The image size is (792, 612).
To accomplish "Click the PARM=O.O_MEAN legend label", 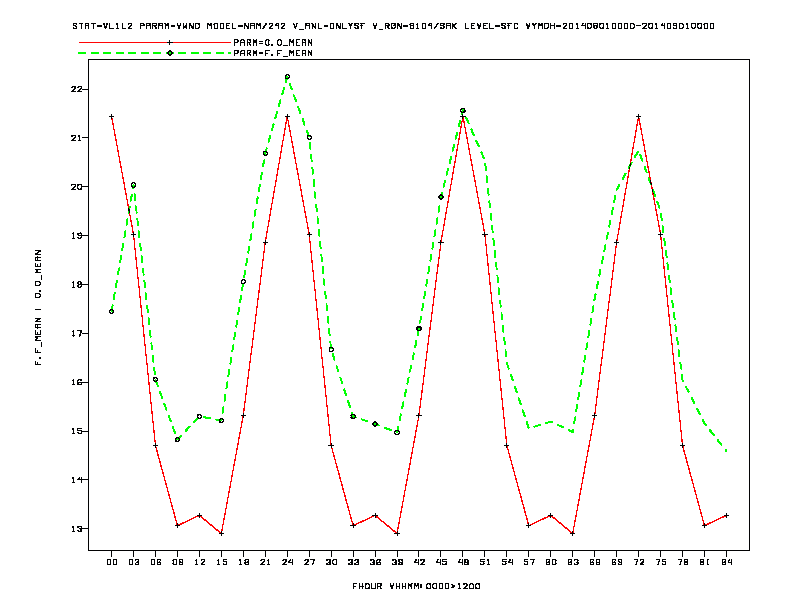I will point(273,43).
